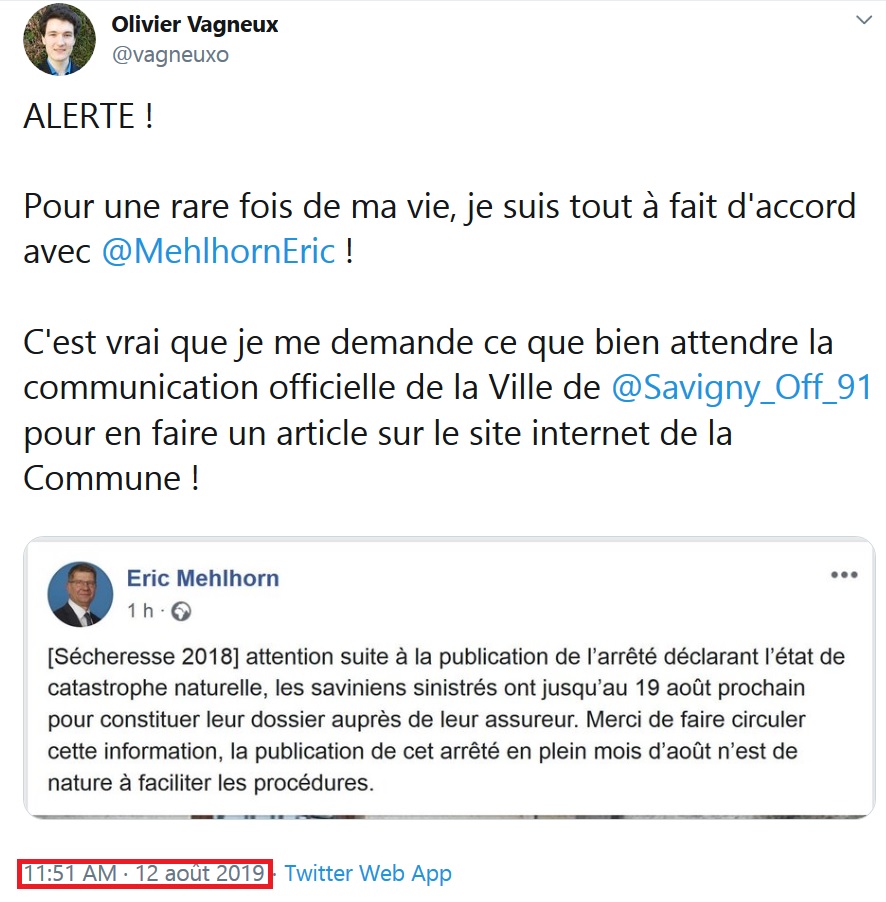886x902 pixels.
Task: Click Eric Mehlhorn's round avatar photo
Action: 80,594
